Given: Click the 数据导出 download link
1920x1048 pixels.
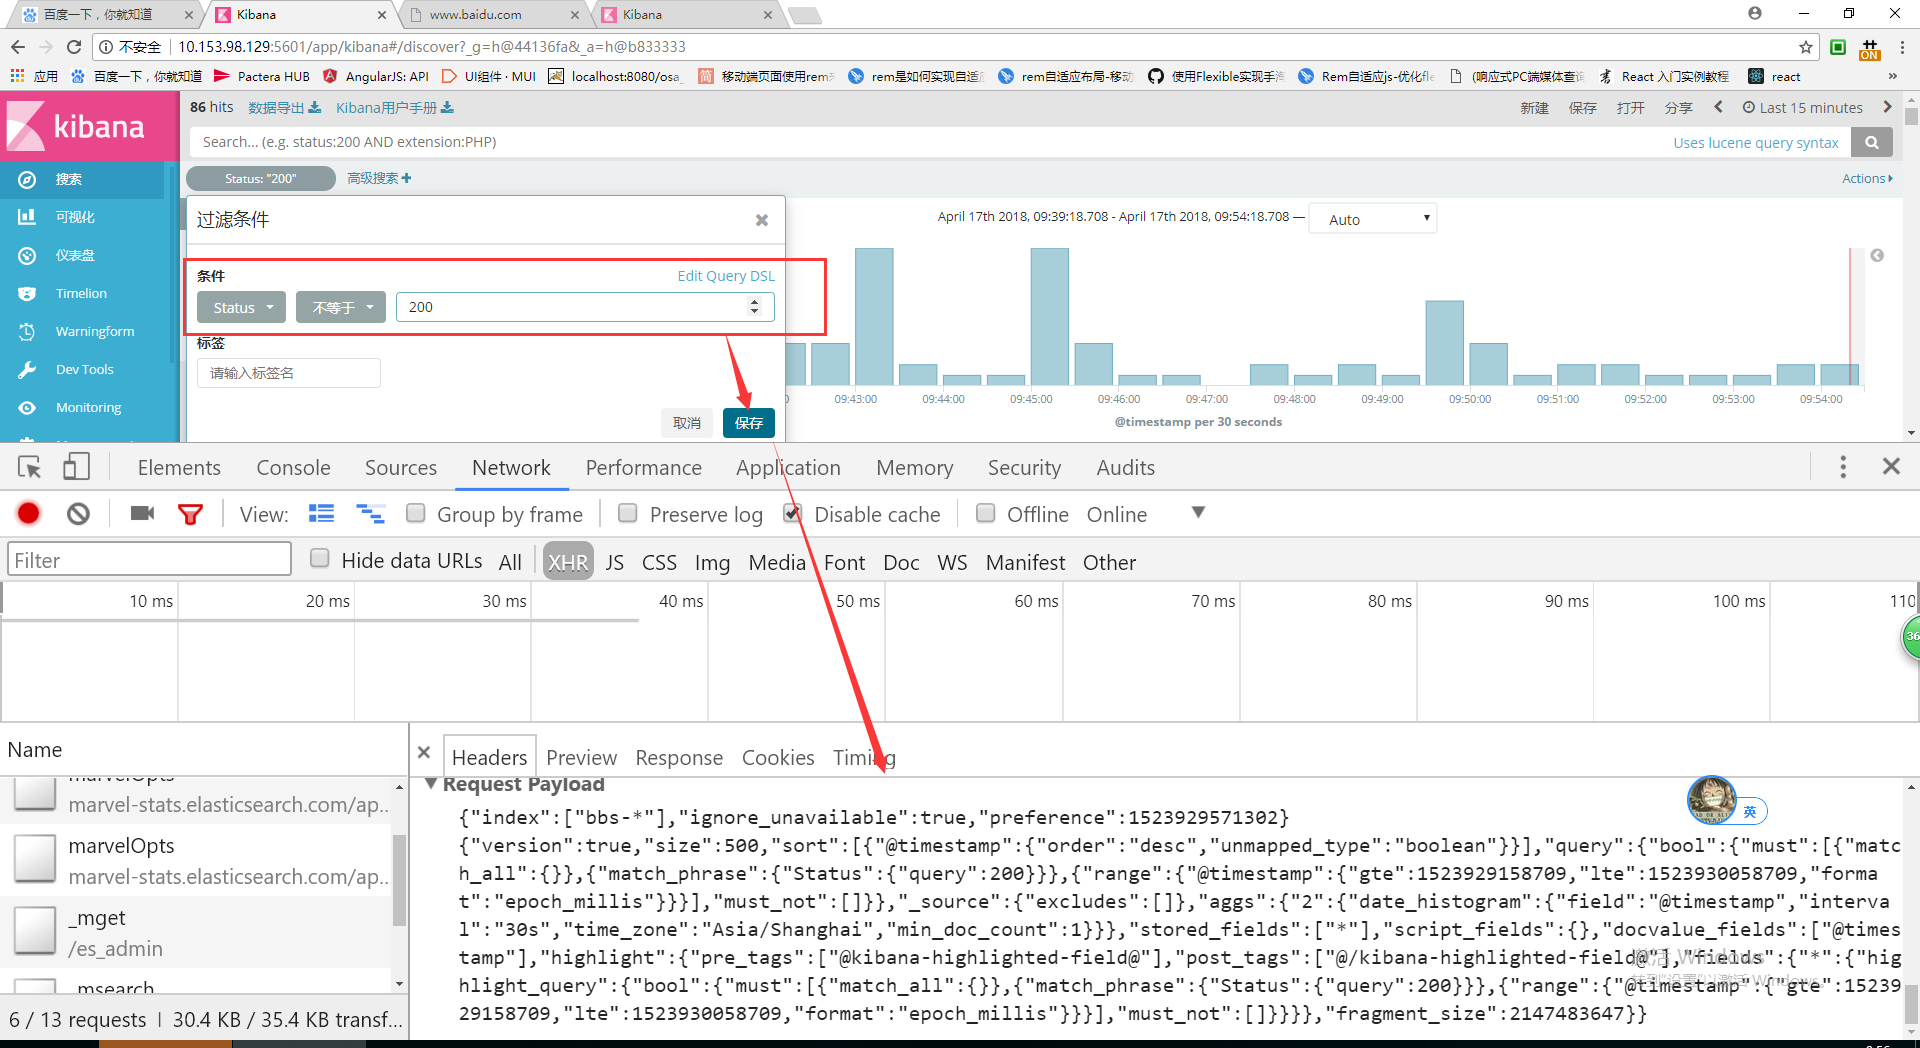Looking at the screenshot, I should tap(284, 107).
